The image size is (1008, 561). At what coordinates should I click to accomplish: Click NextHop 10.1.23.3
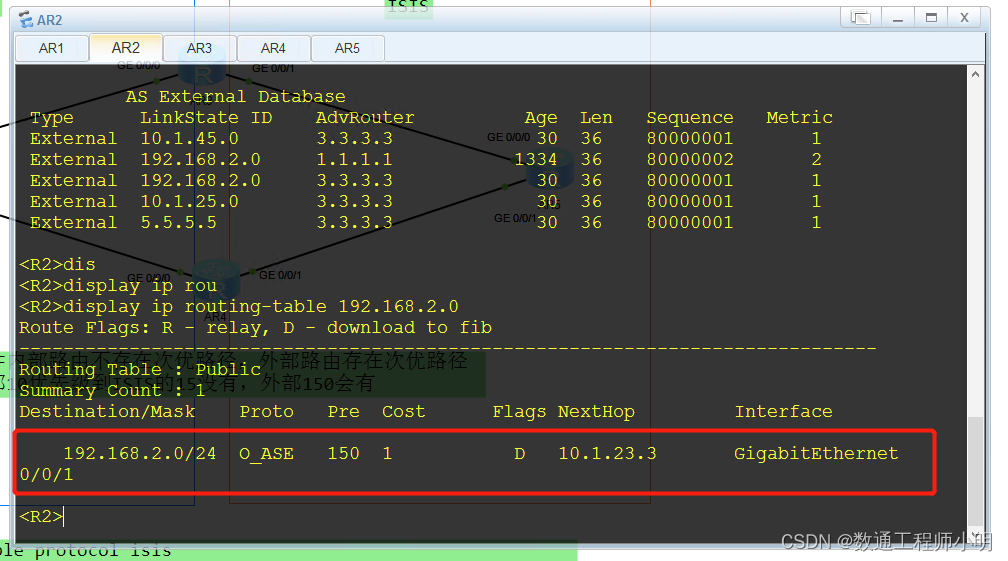(x=607, y=454)
